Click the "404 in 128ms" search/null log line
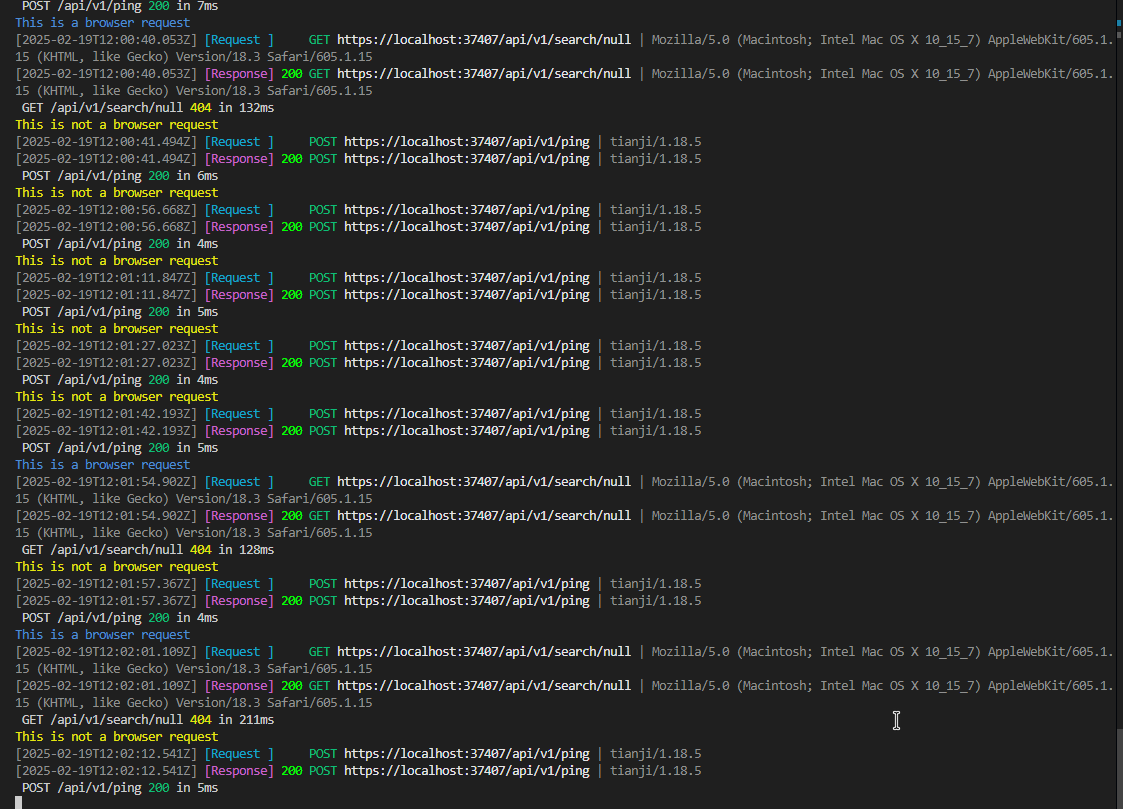 click(148, 550)
